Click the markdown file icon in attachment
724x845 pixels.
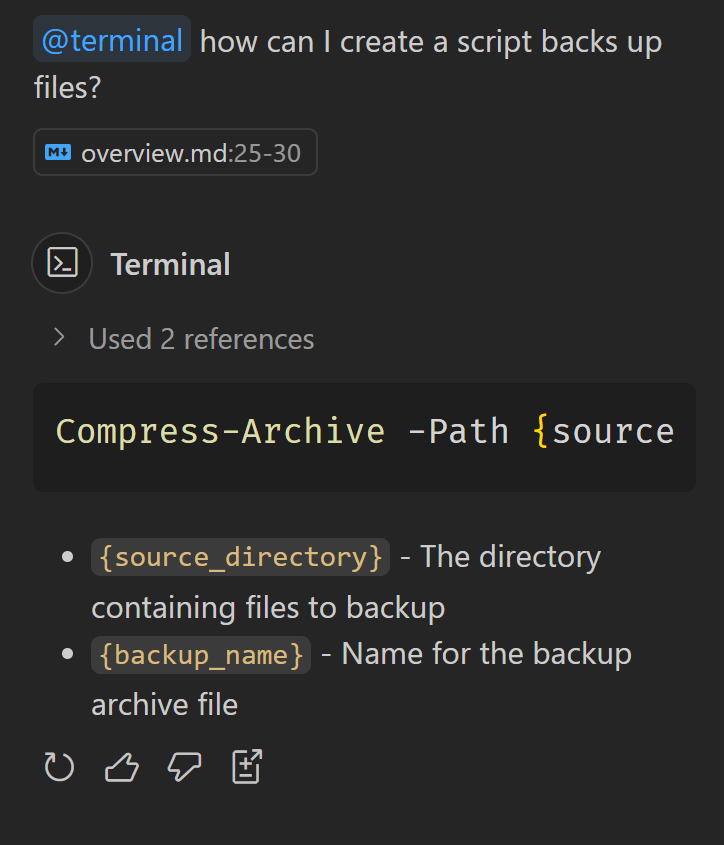tap(58, 153)
